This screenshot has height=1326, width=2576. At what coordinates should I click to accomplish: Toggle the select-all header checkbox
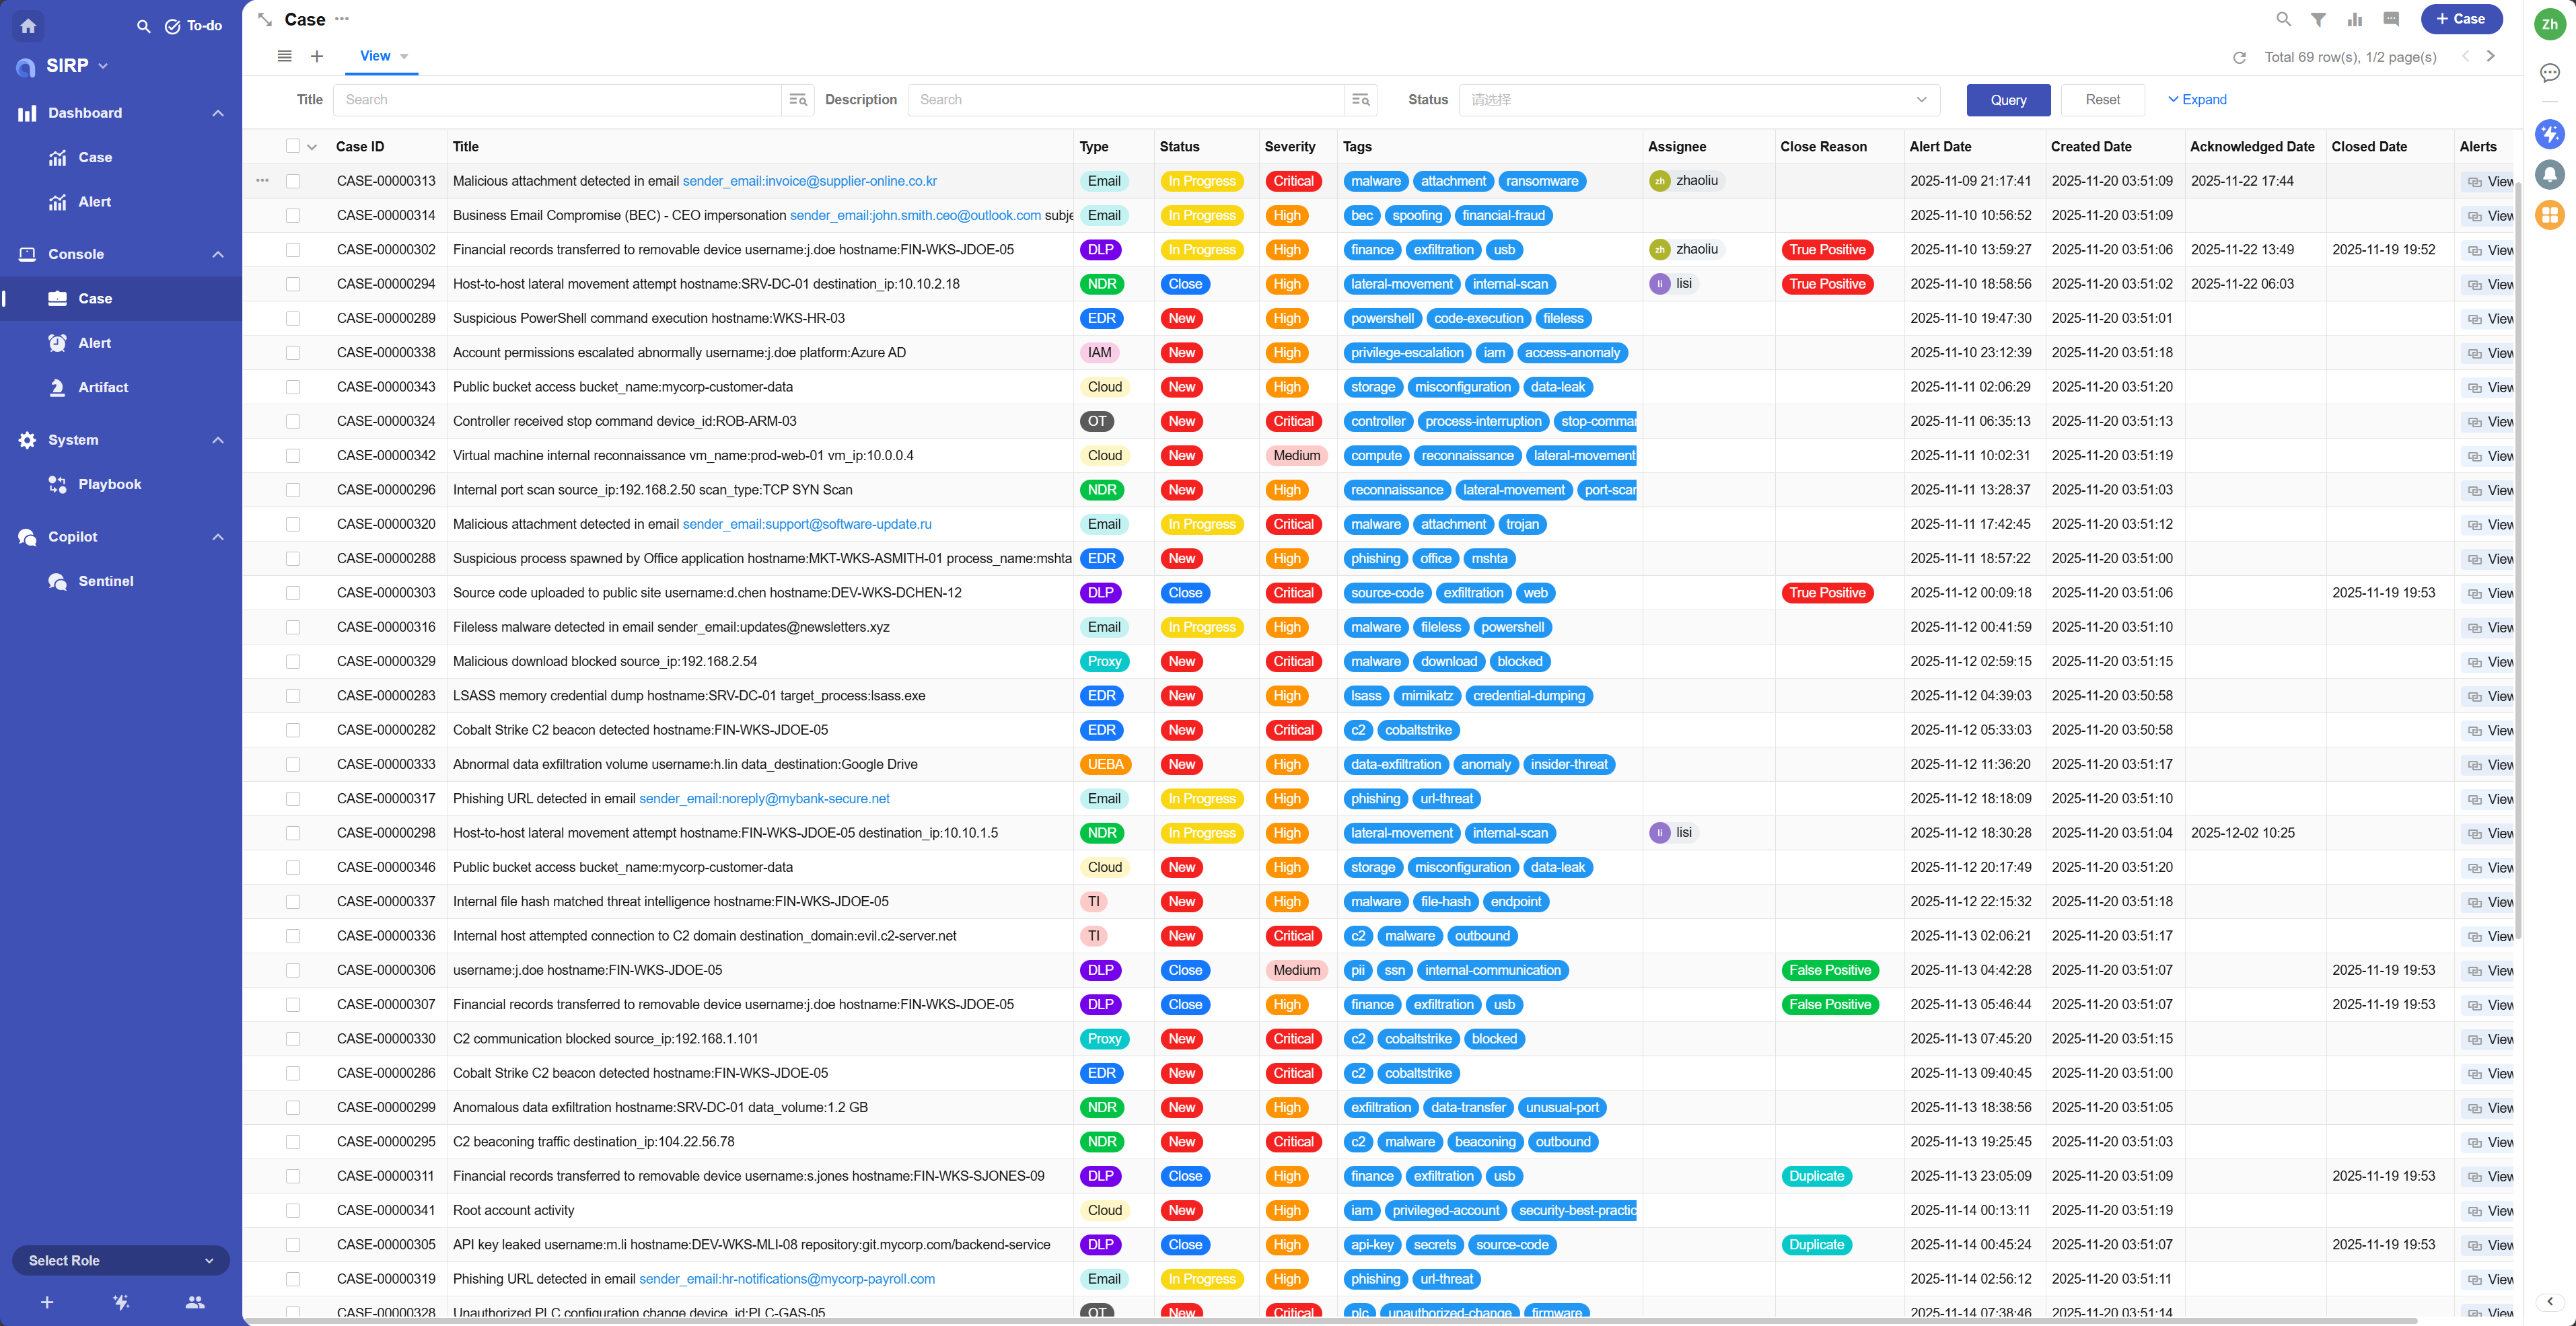[292, 146]
